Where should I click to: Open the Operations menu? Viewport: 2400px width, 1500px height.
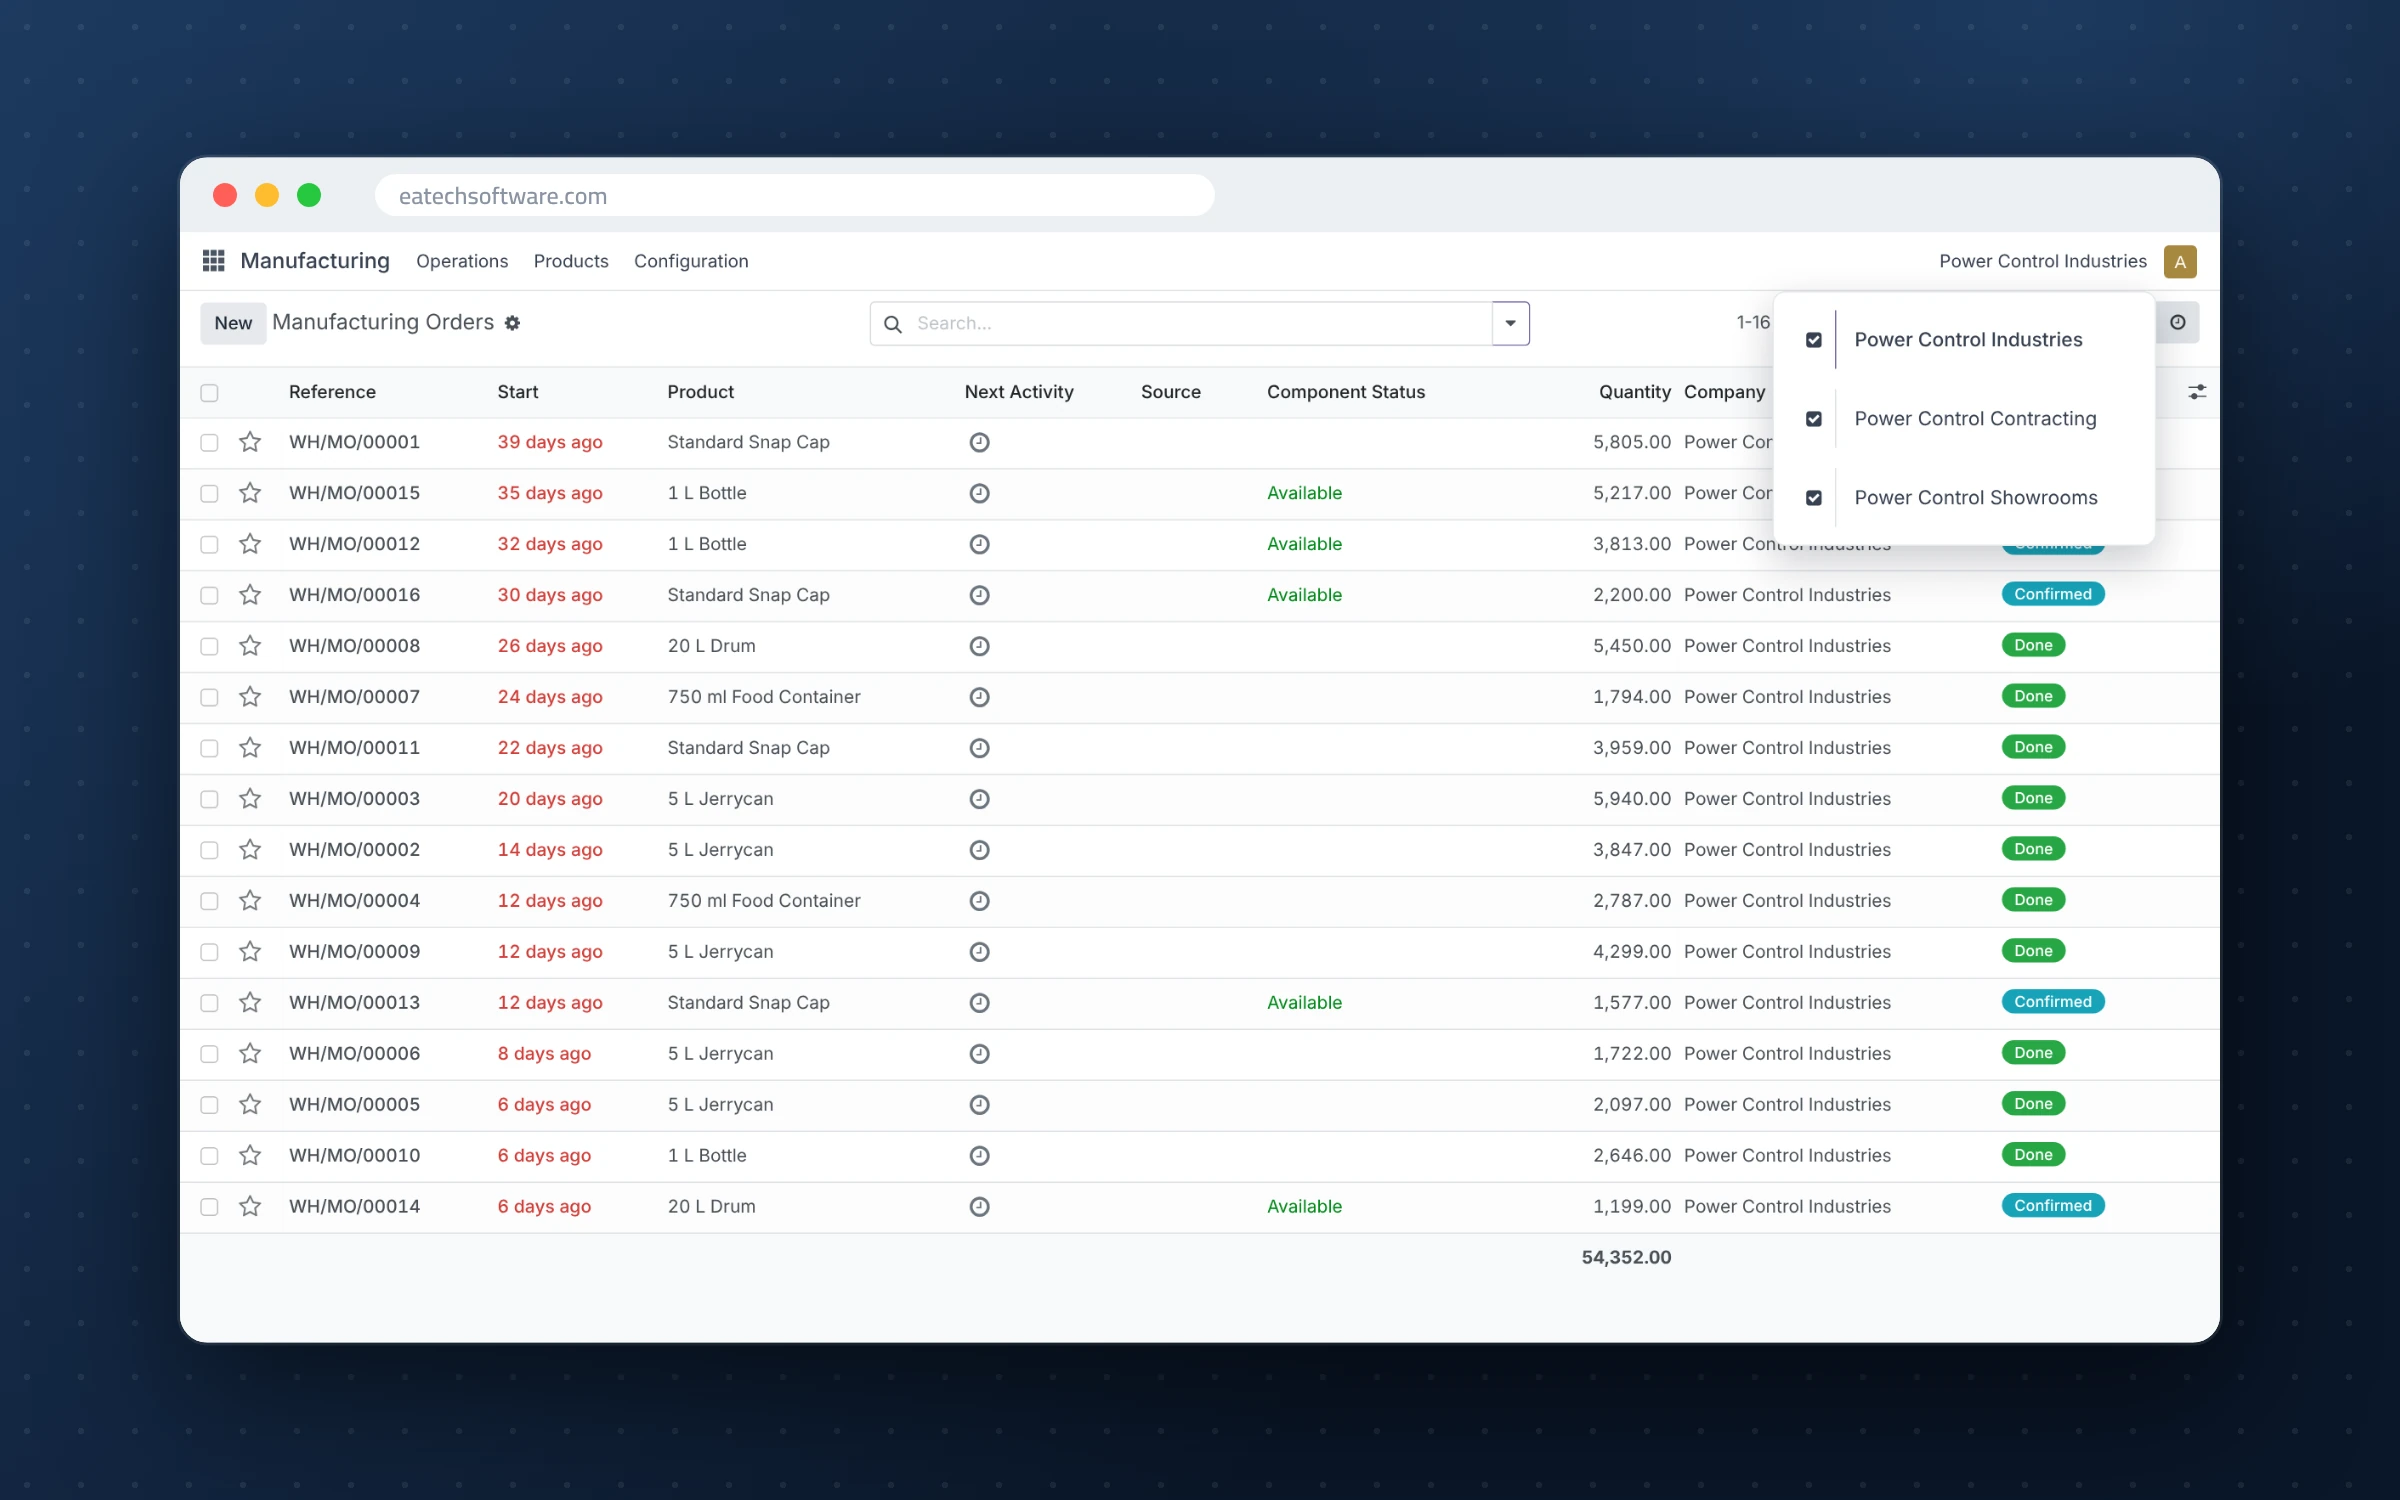tap(462, 262)
